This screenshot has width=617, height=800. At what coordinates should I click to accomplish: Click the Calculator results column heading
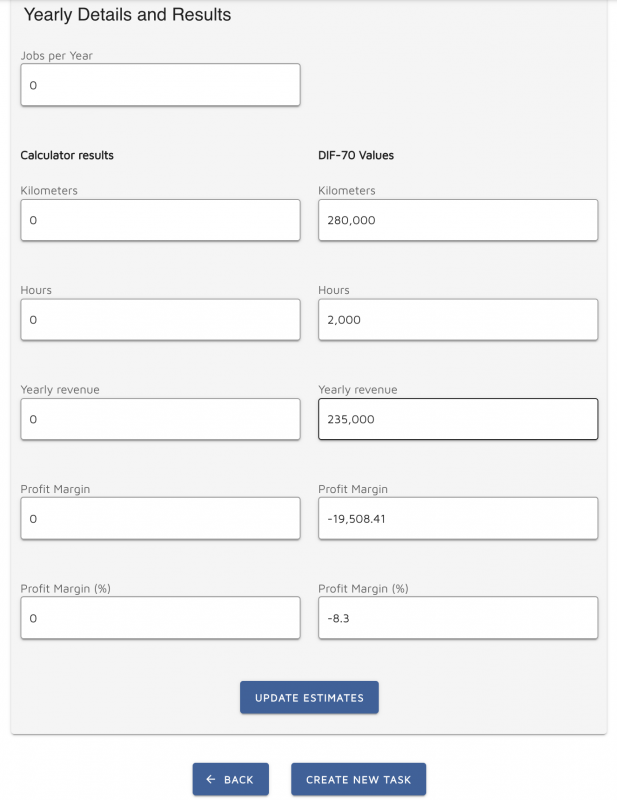(x=67, y=155)
